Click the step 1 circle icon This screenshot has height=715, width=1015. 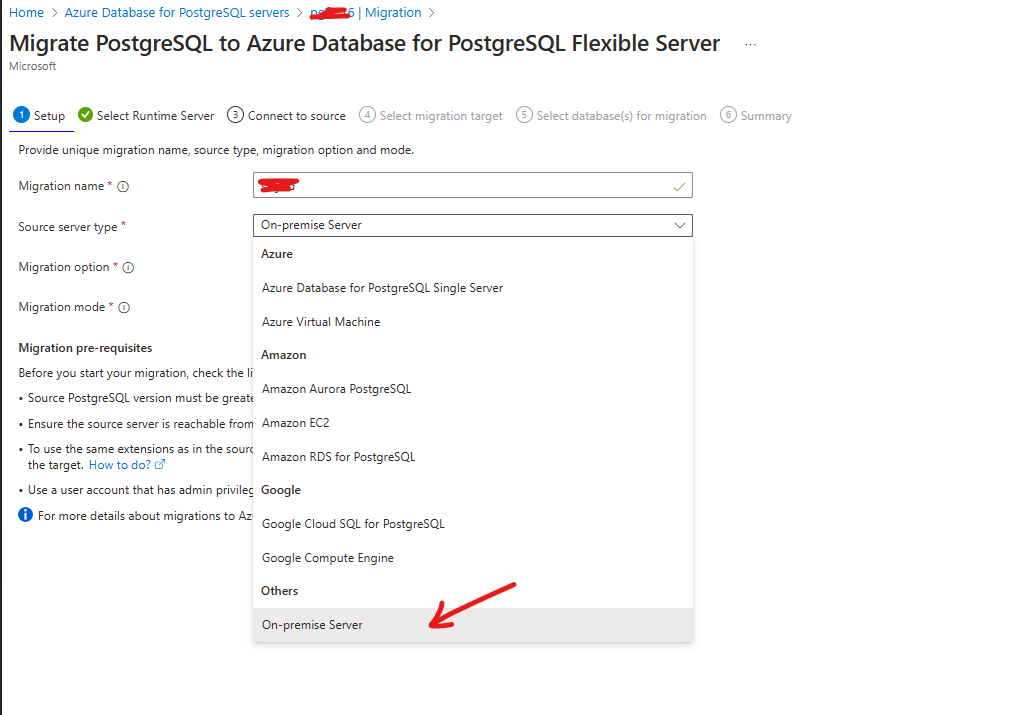[x=21, y=115]
